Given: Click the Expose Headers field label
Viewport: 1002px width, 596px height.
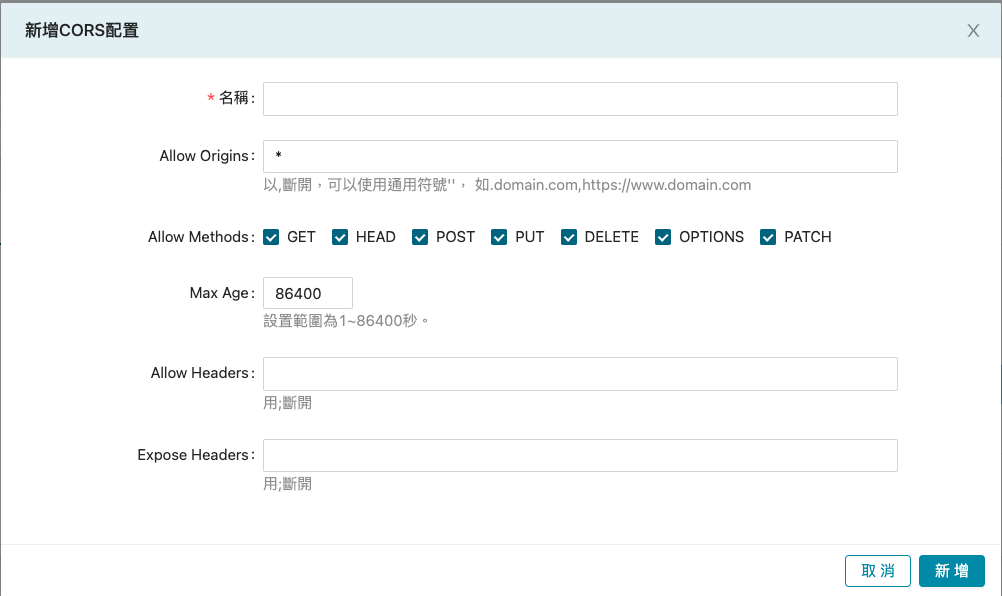Looking at the screenshot, I should tap(194, 455).
